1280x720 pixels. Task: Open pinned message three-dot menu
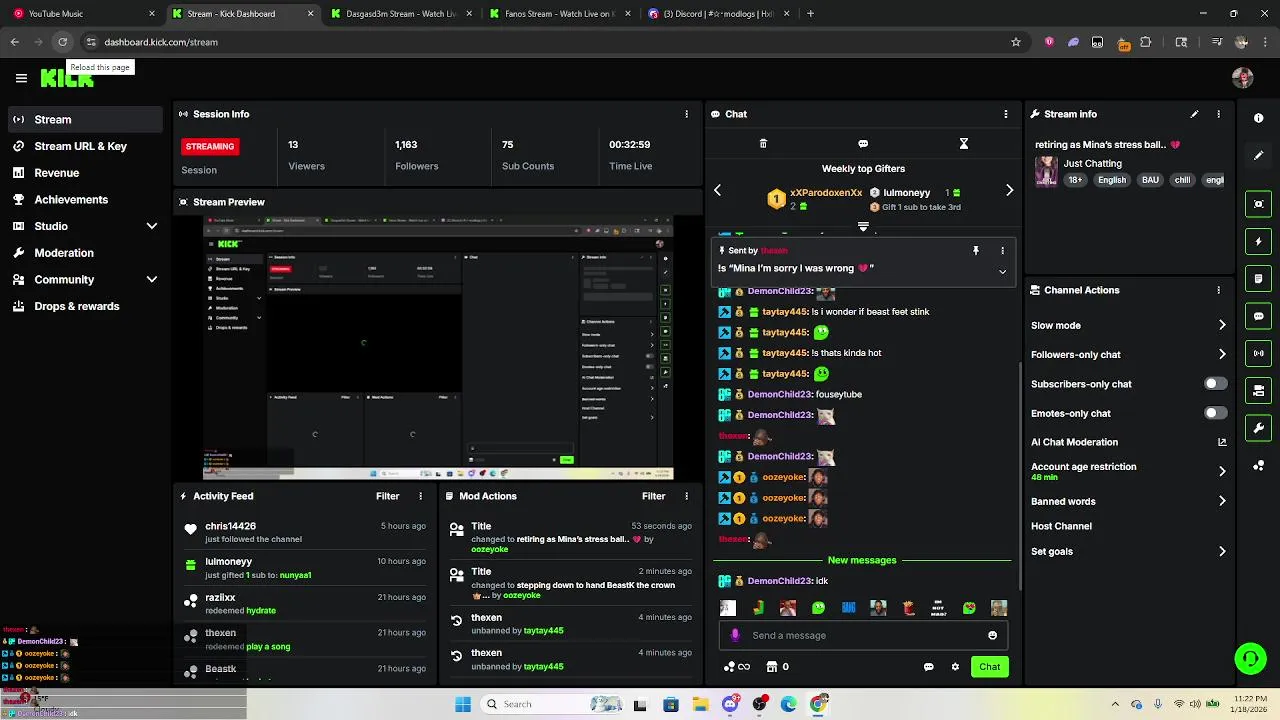coord(1002,251)
